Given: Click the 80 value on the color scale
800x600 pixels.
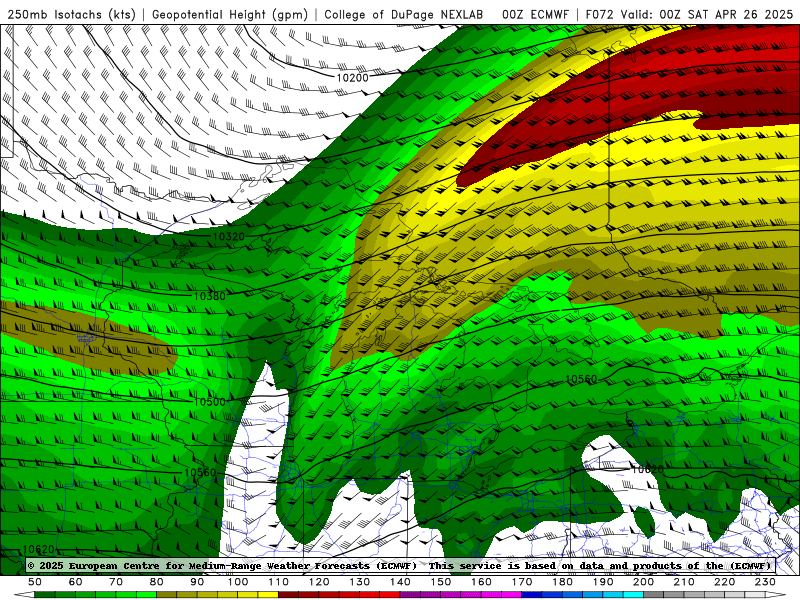Looking at the screenshot, I should tap(157, 582).
